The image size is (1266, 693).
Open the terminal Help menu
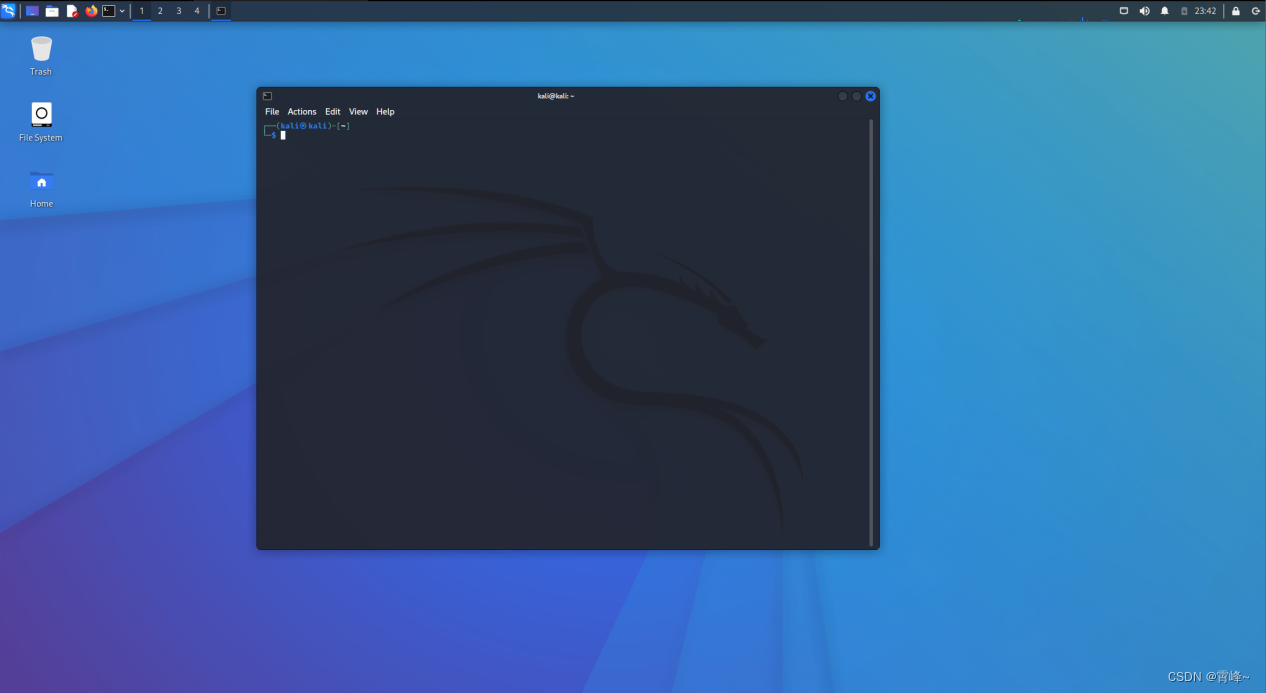385,112
